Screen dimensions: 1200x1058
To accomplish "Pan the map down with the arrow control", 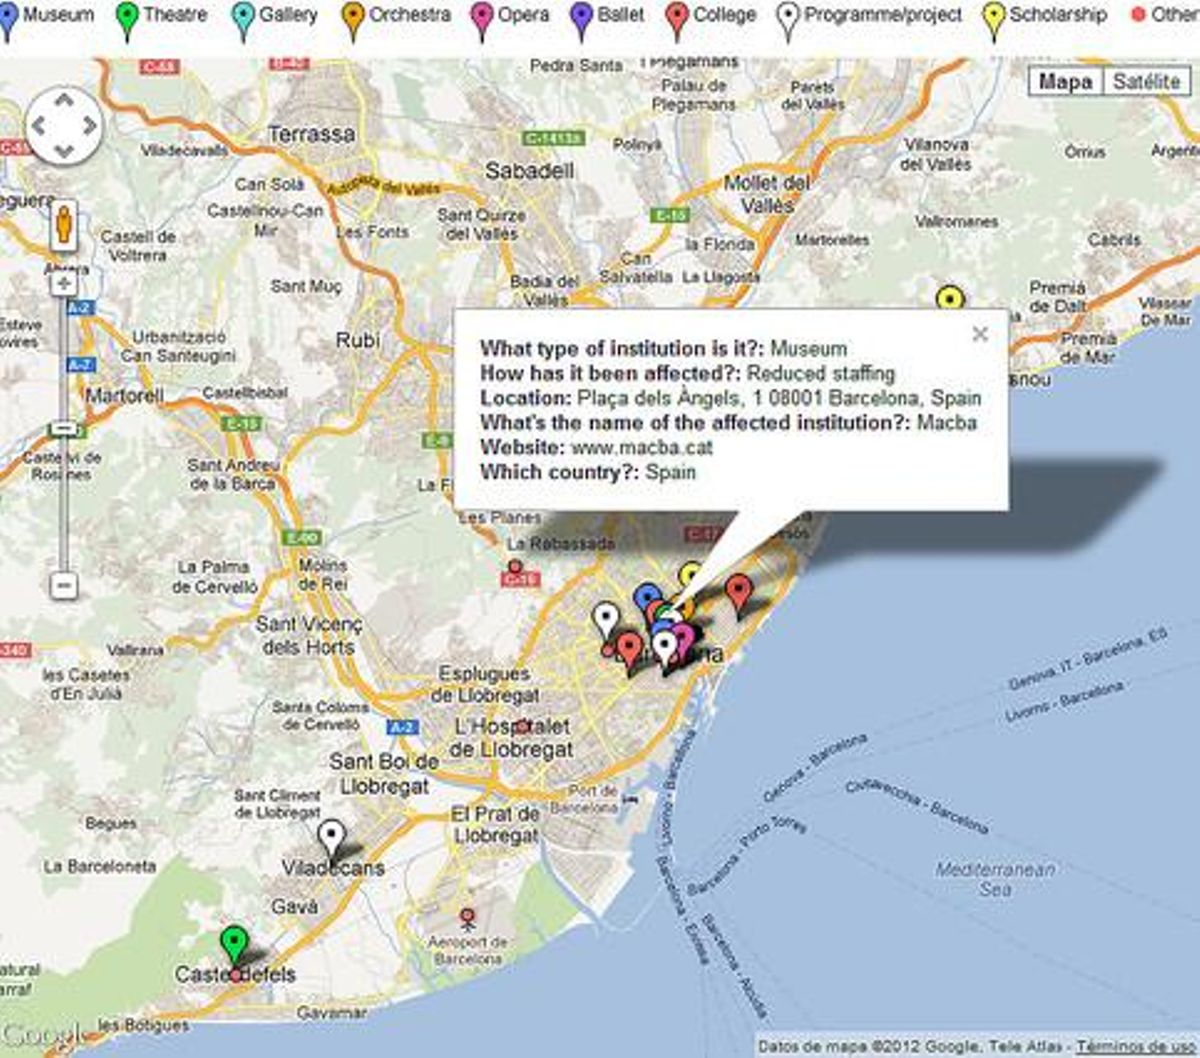I will coord(63,151).
